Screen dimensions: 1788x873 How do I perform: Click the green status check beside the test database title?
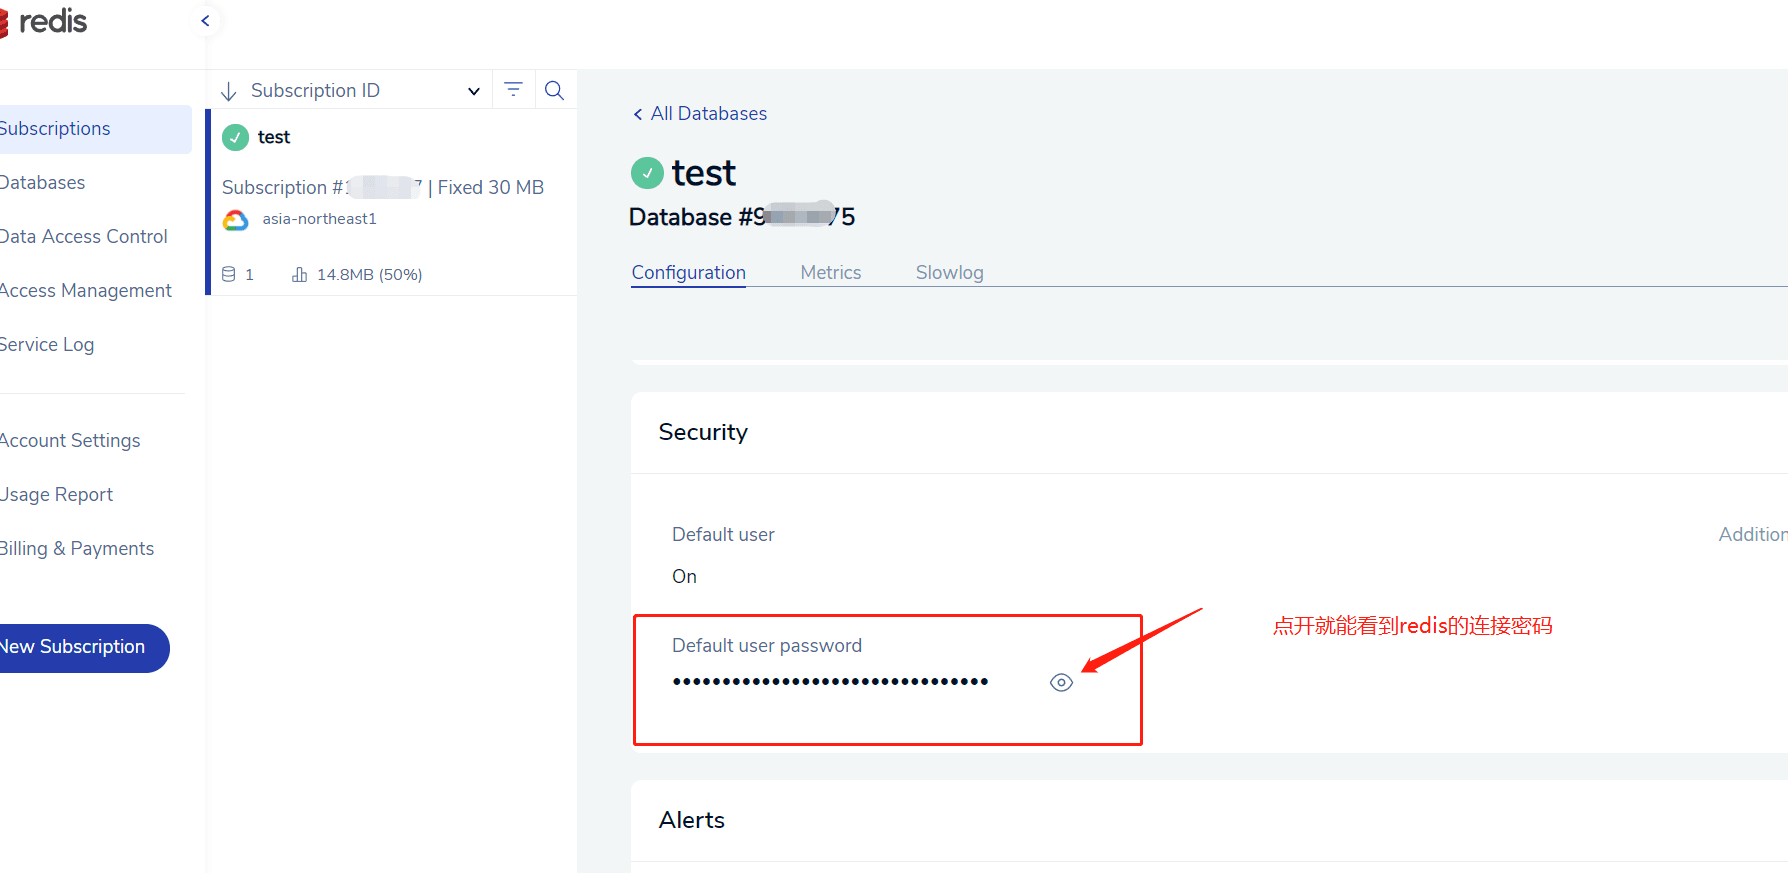coord(647,173)
